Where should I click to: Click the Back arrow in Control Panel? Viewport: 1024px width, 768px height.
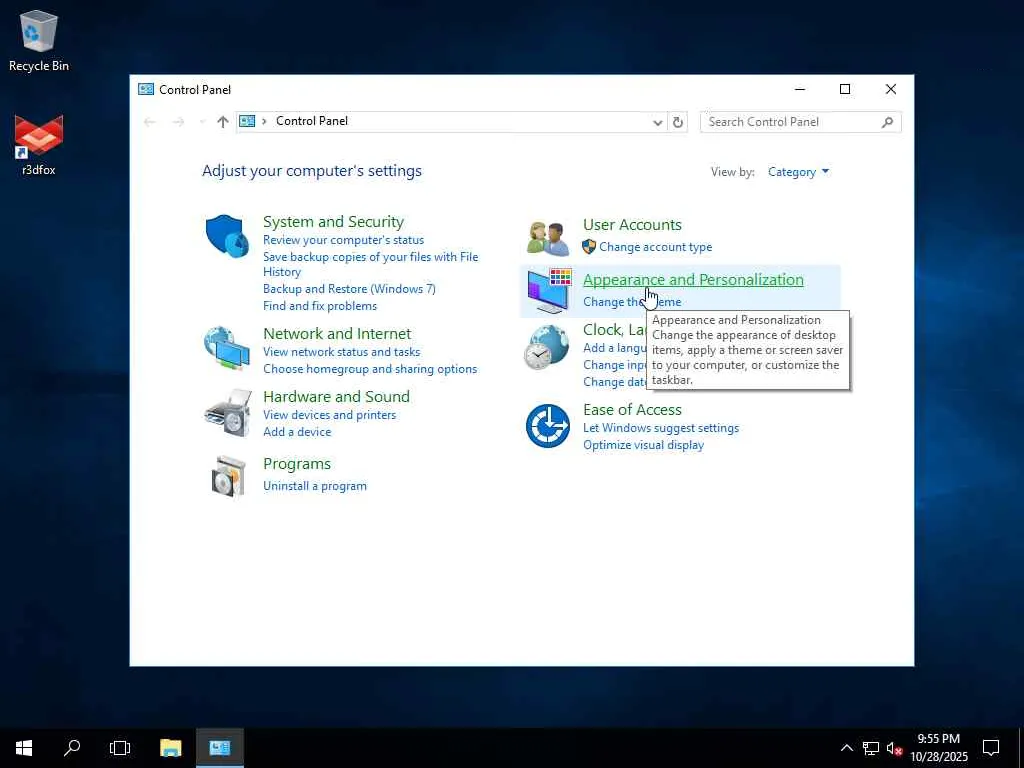tap(150, 121)
